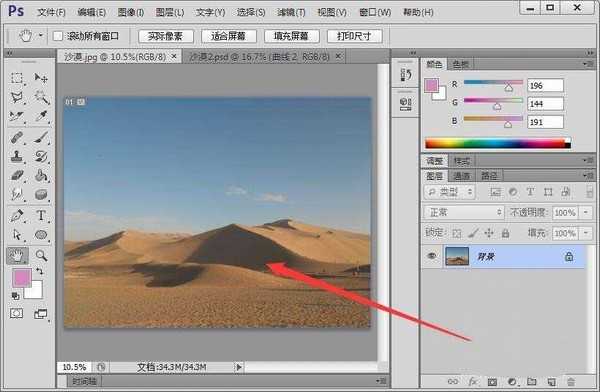Expand the left toolbox double arrow
The image size is (600, 392).
click(x=9, y=53)
